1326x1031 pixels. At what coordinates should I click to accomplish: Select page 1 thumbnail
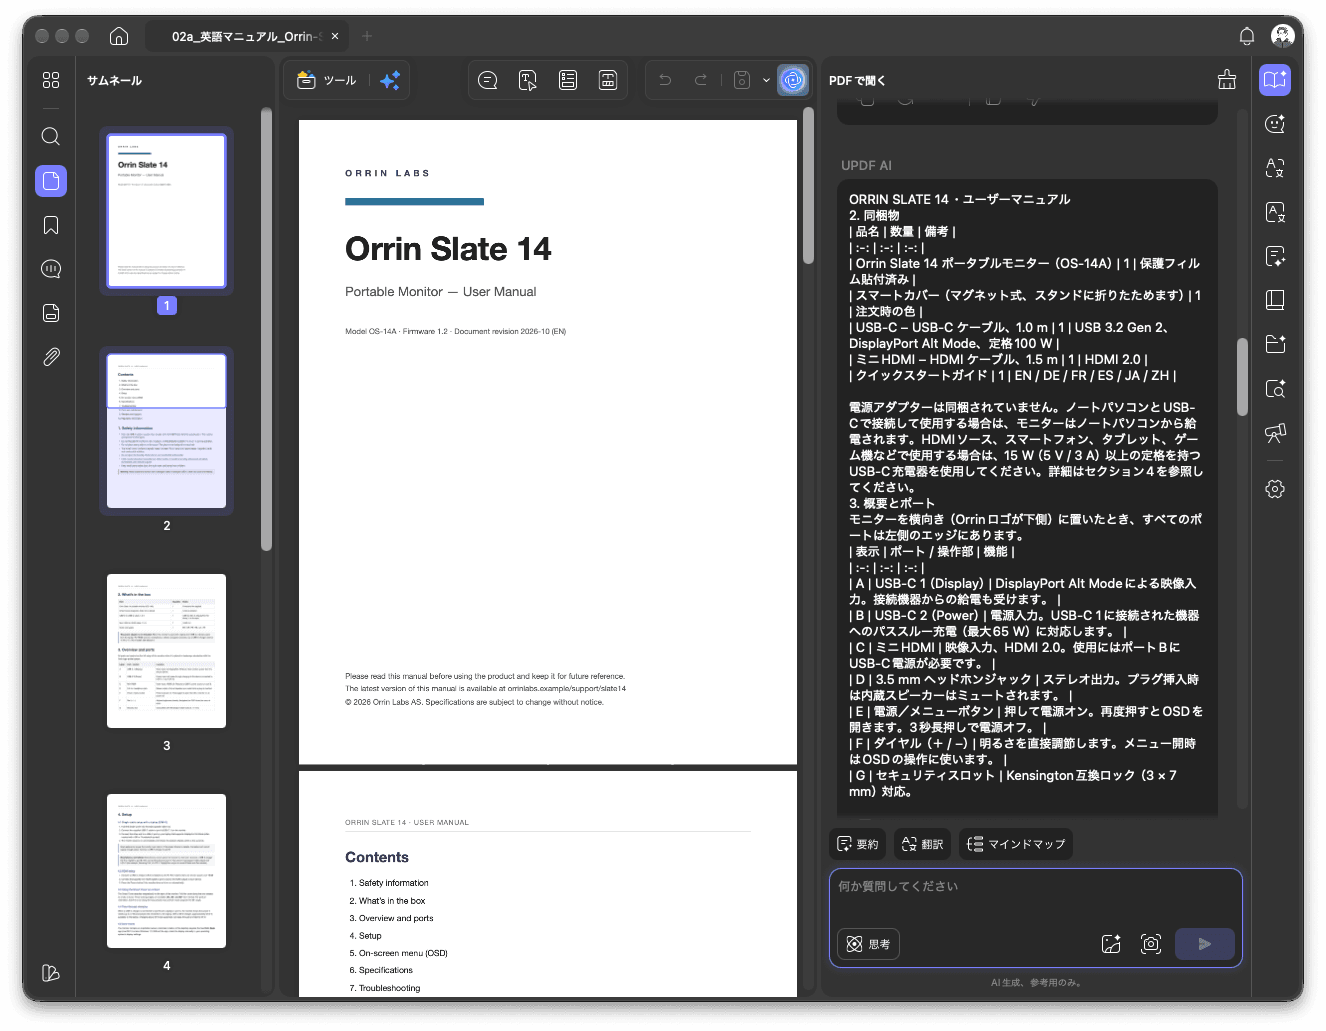[x=167, y=211]
